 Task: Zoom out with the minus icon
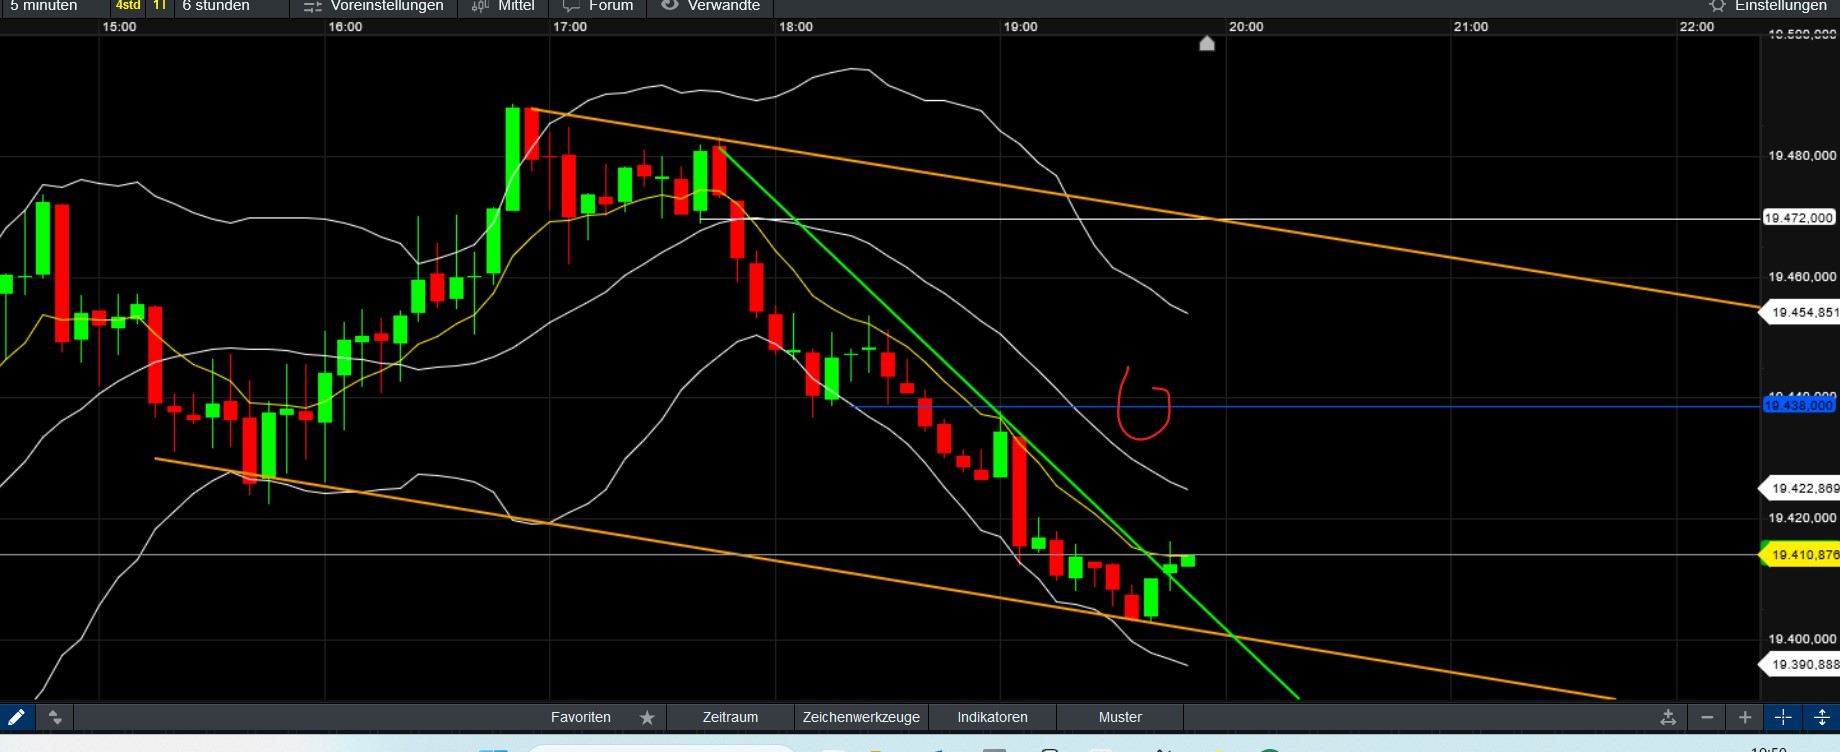pyautogui.click(x=1707, y=717)
